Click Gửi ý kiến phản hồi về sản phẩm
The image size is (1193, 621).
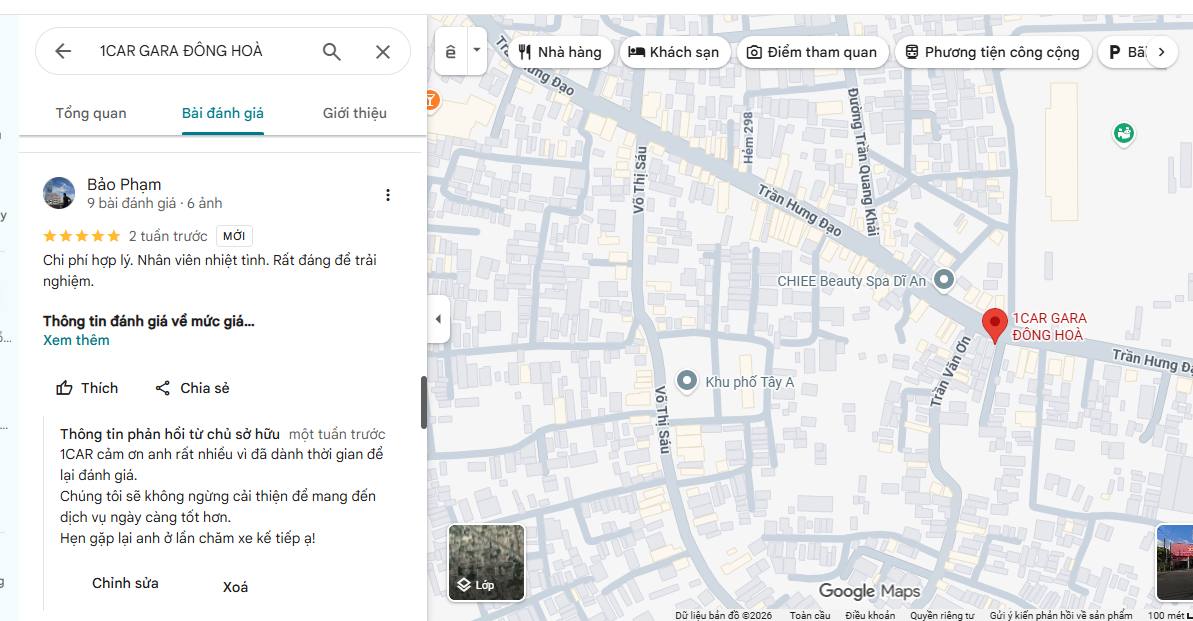click(x=1061, y=615)
